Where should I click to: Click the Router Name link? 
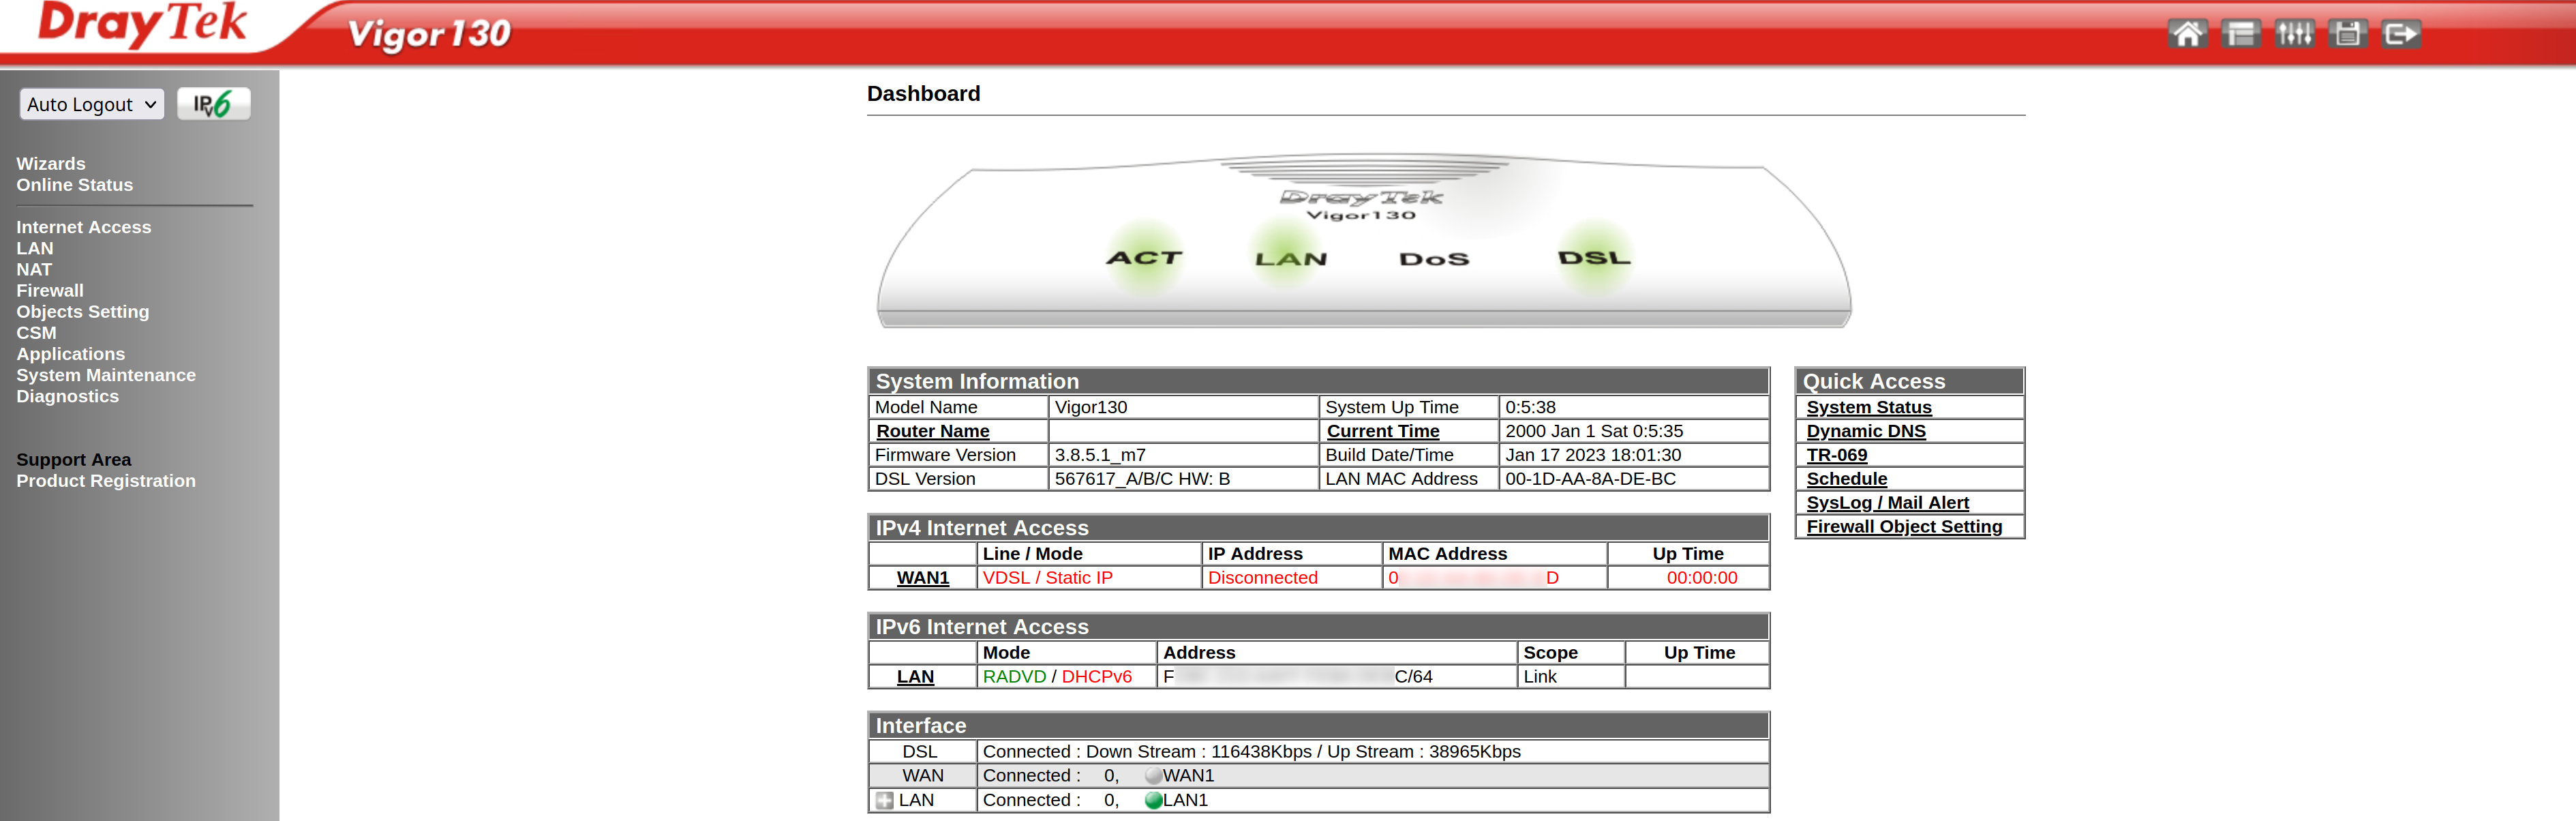(x=932, y=431)
